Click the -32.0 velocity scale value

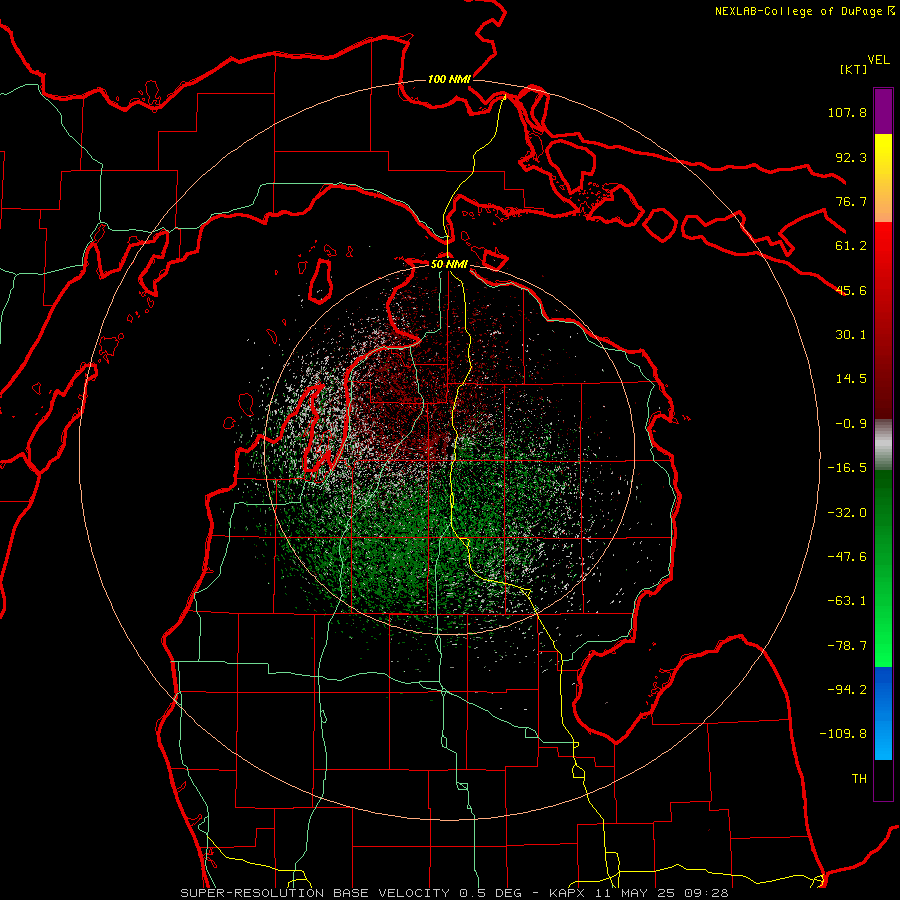pyautogui.click(x=847, y=513)
